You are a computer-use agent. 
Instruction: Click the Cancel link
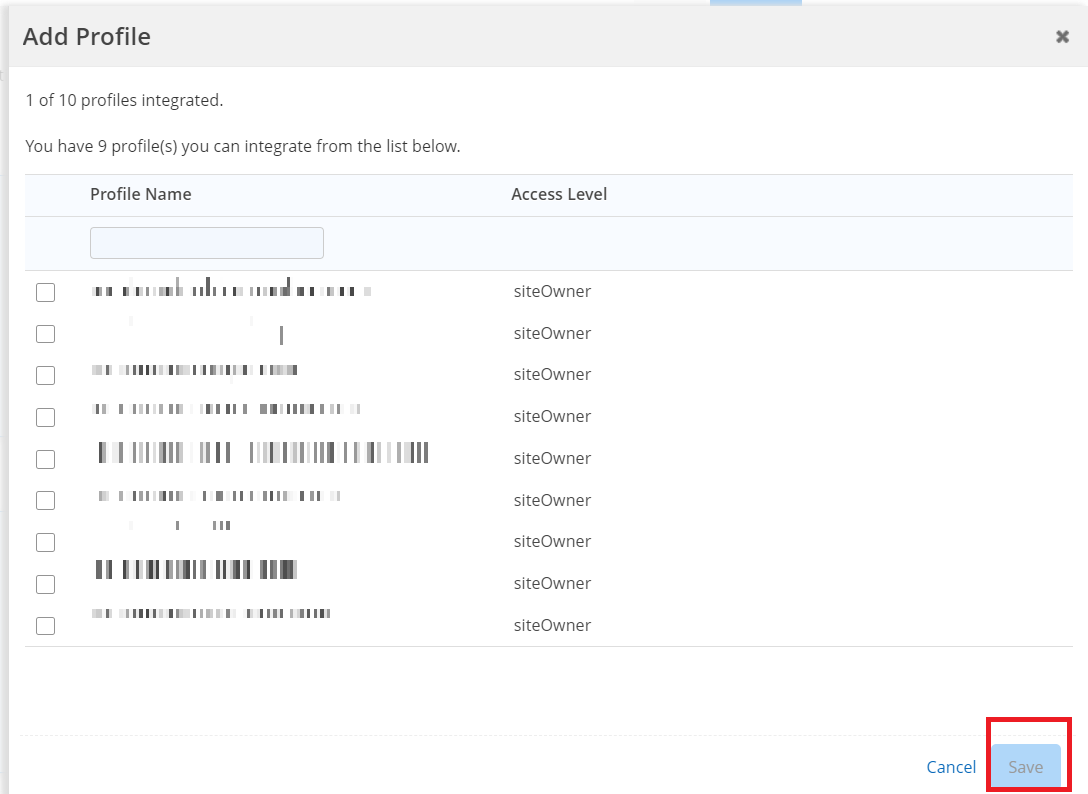click(950, 767)
